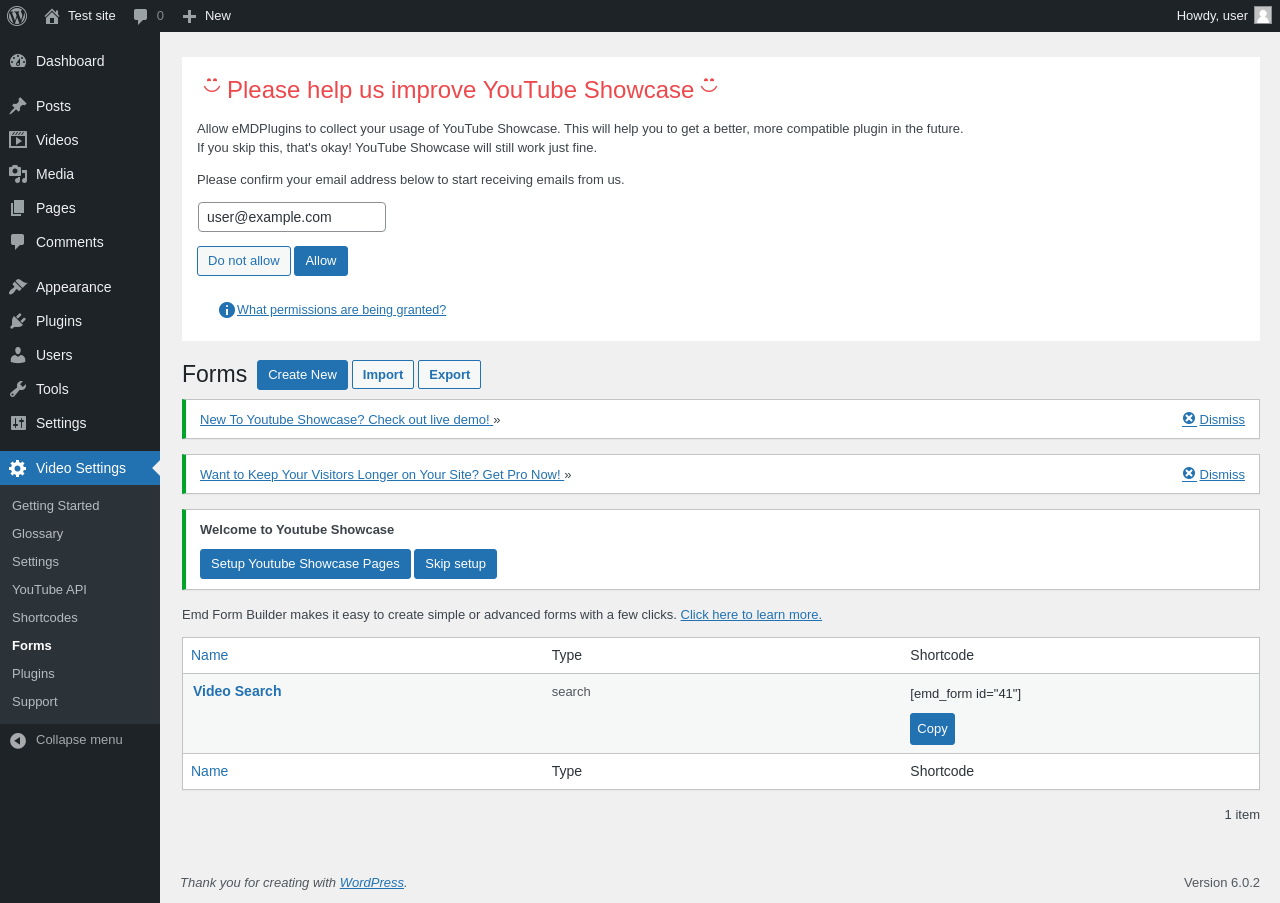The width and height of the screenshot is (1280, 903).
Task: Copy the emd_form shortcode
Action: 932,729
